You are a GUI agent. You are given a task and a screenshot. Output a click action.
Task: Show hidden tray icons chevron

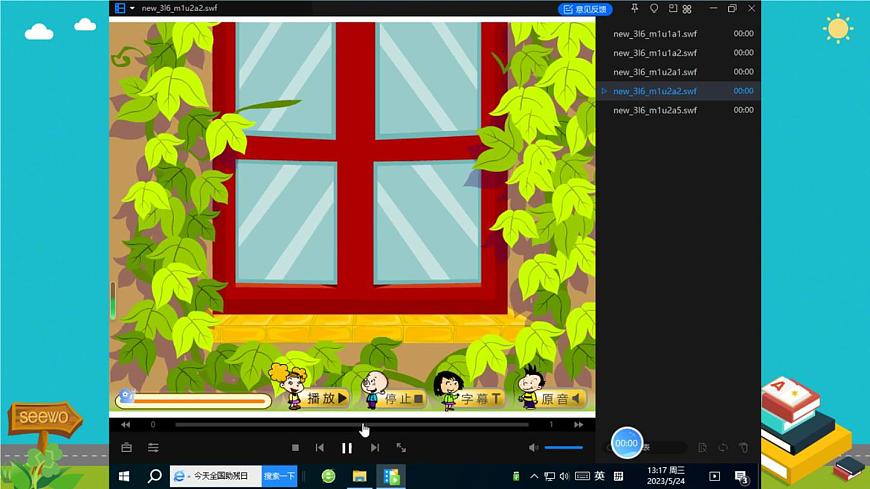point(534,476)
